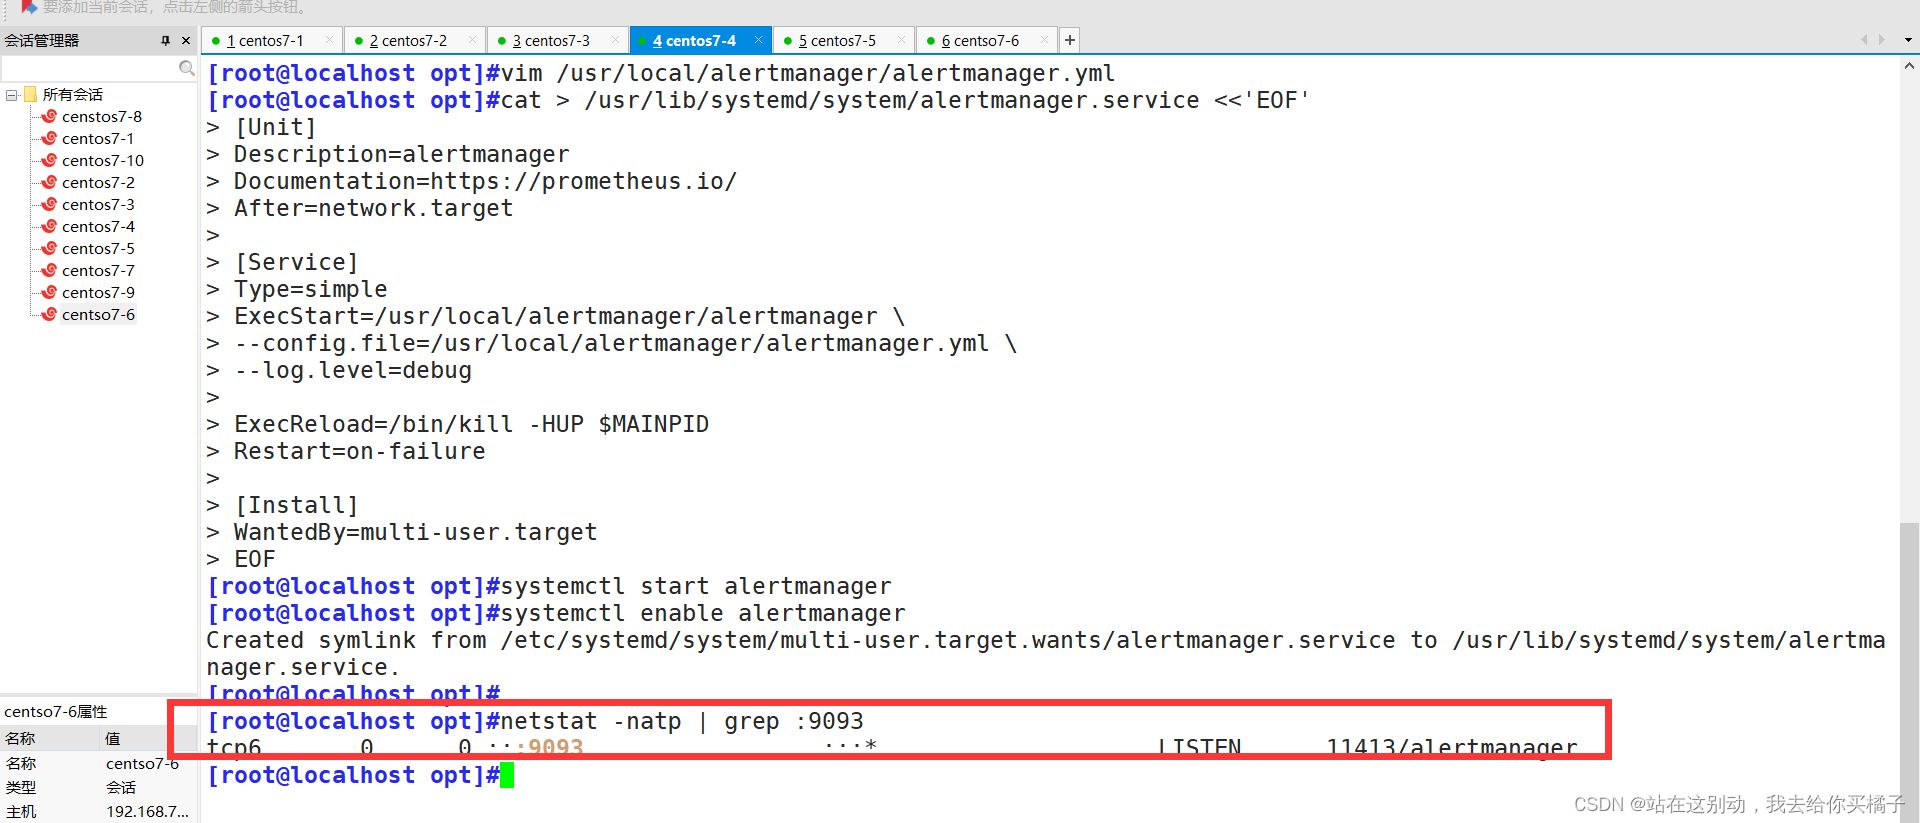Click the bookmark arrow icon at top
The image size is (1920, 823).
pyautogui.click(x=28, y=7)
